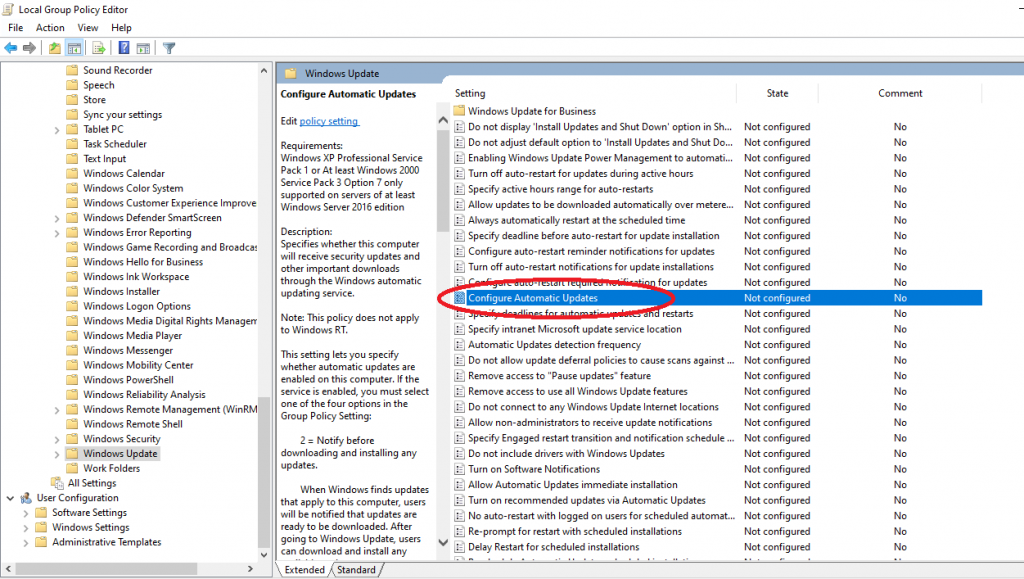Expand the Windows Remote Management node
1024x579 pixels.
tap(57, 409)
